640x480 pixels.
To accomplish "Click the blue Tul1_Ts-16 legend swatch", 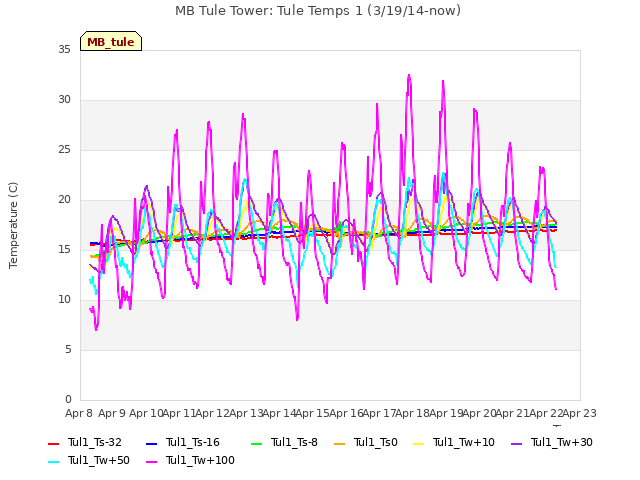I will [151, 444].
